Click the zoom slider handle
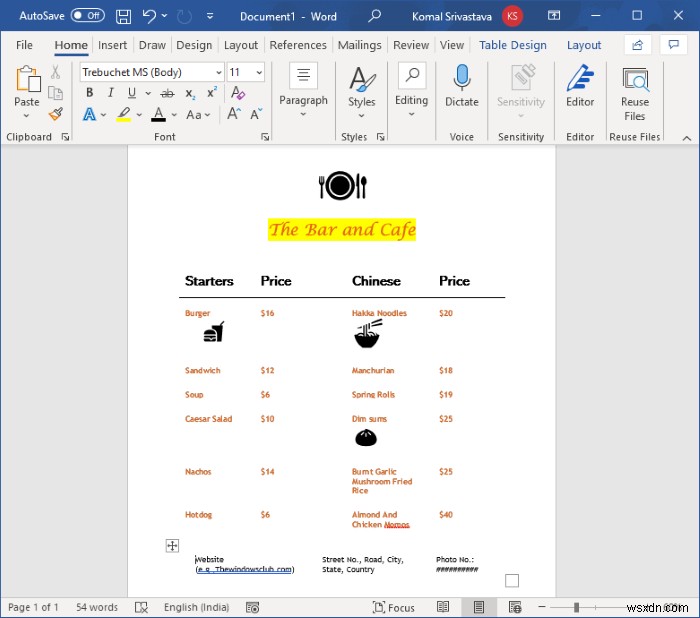Screen dimensions: 700x618 click(576, 607)
